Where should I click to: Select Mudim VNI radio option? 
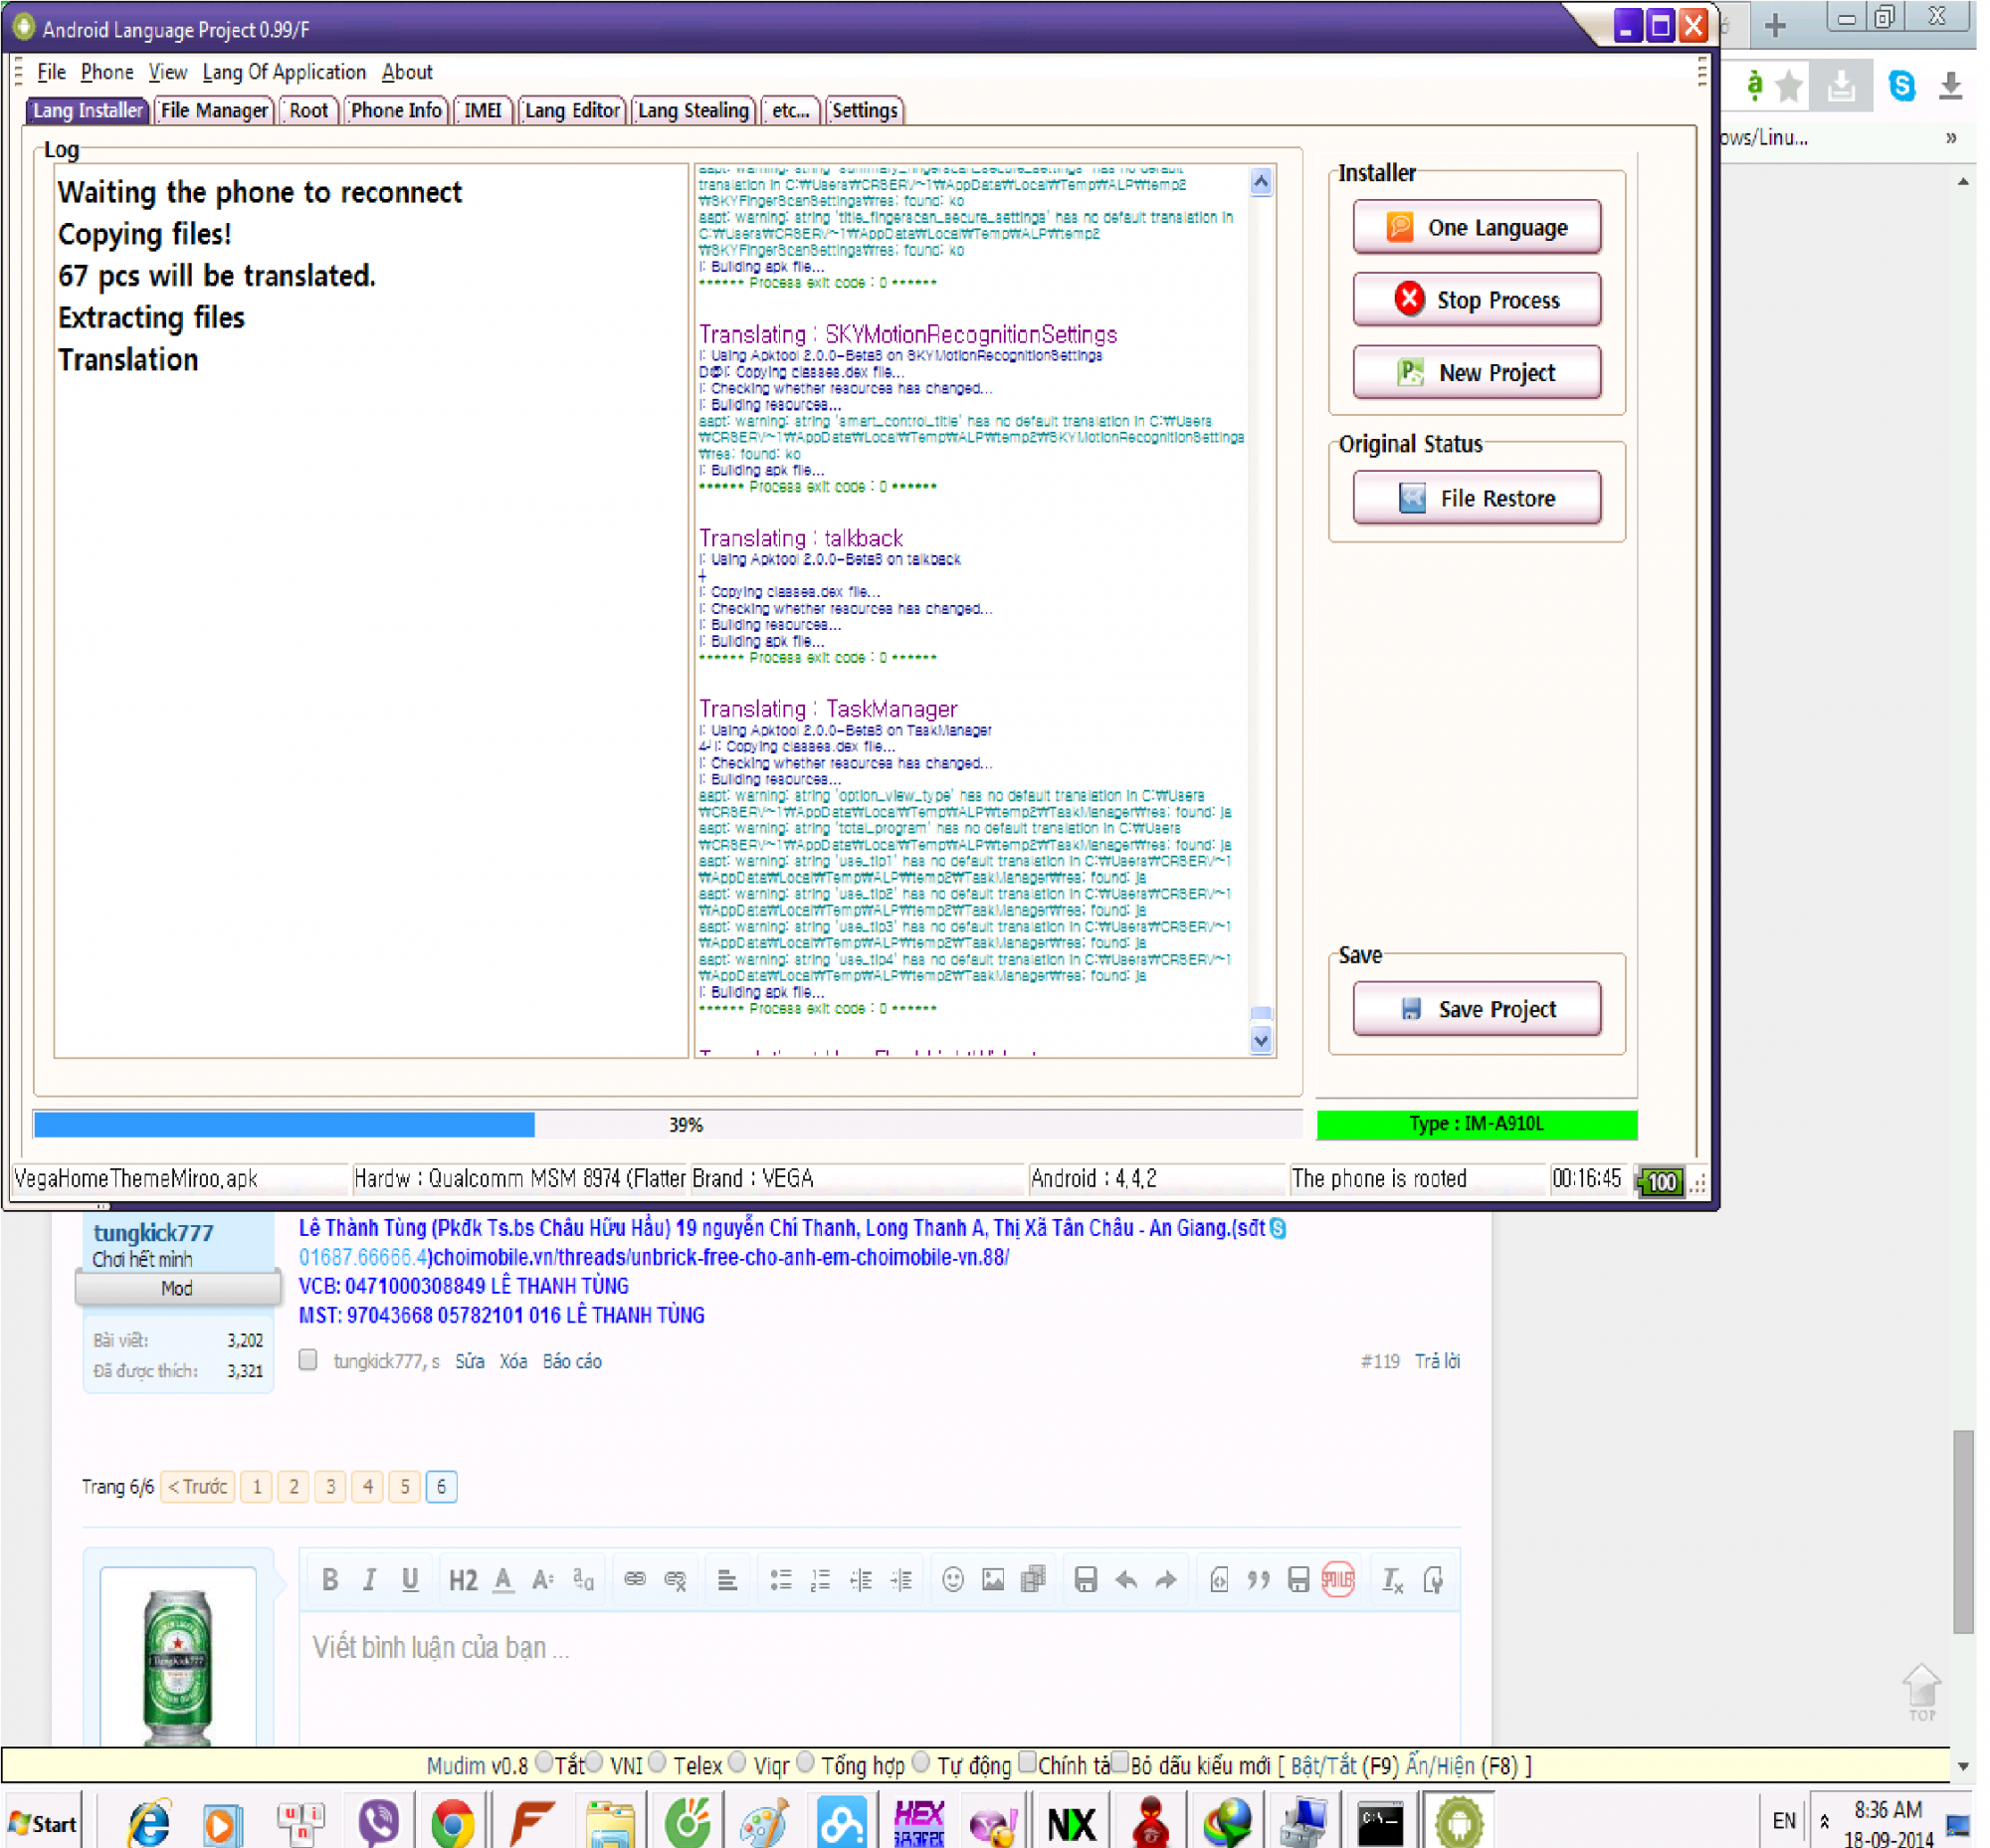click(x=594, y=1762)
